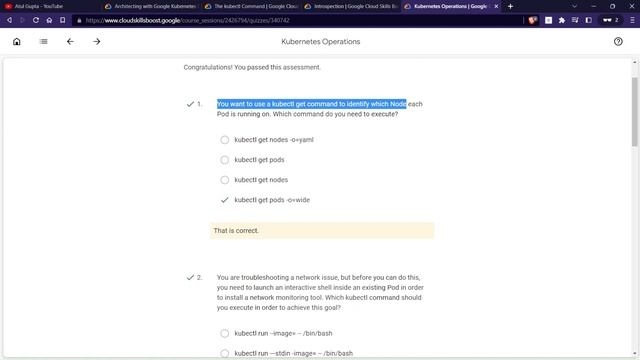Click scrollbar down arrow
640x360 pixels.
coord(634,353)
